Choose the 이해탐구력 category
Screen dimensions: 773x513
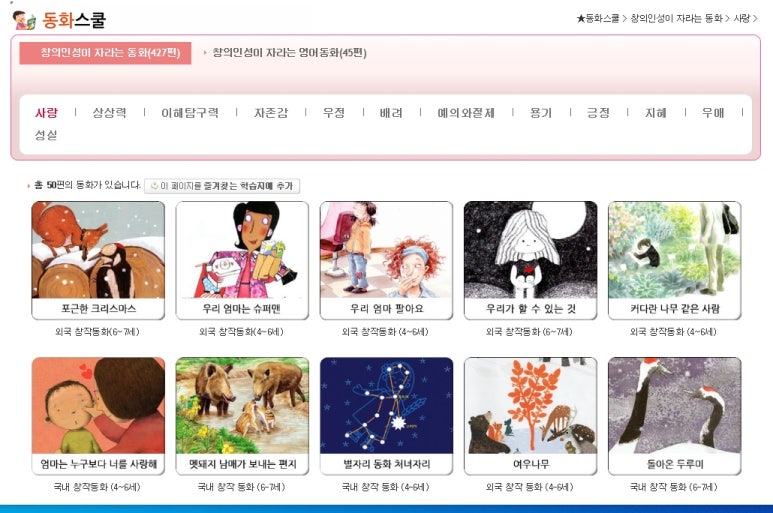click(190, 113)
